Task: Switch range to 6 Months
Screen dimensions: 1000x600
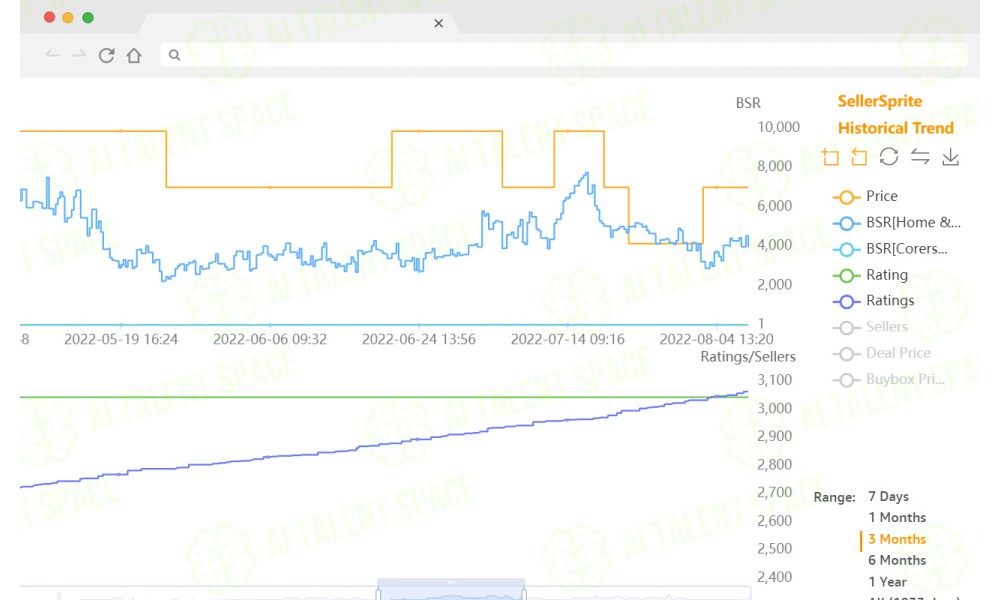Action: (897, 560)
